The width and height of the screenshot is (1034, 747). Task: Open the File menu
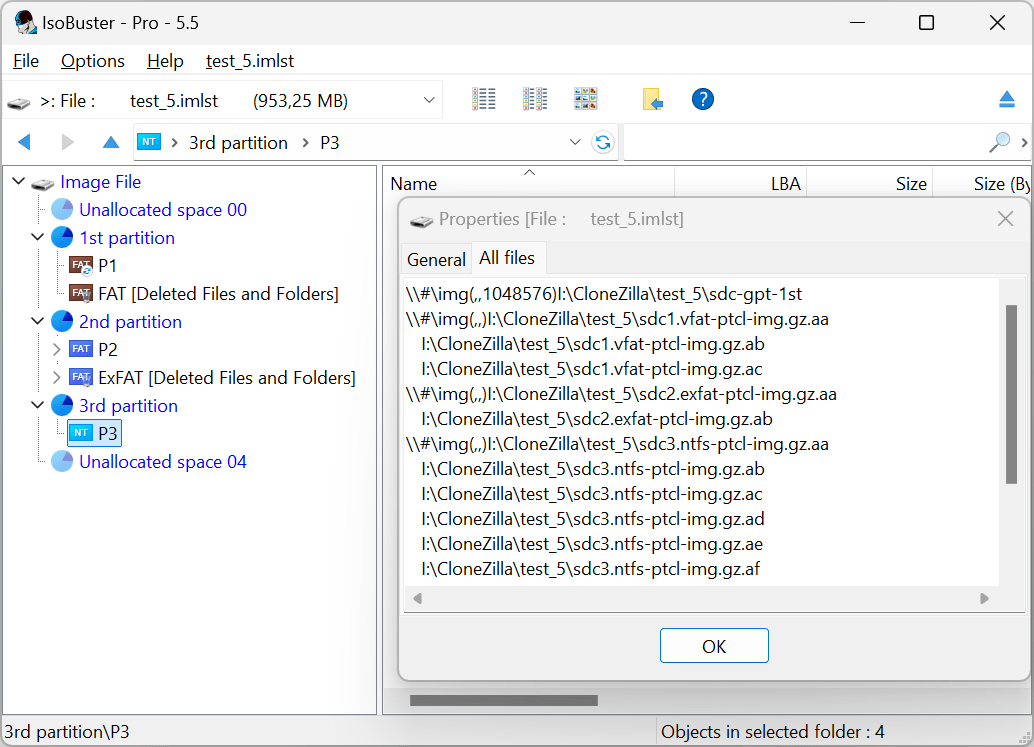[x=26, y=61]
